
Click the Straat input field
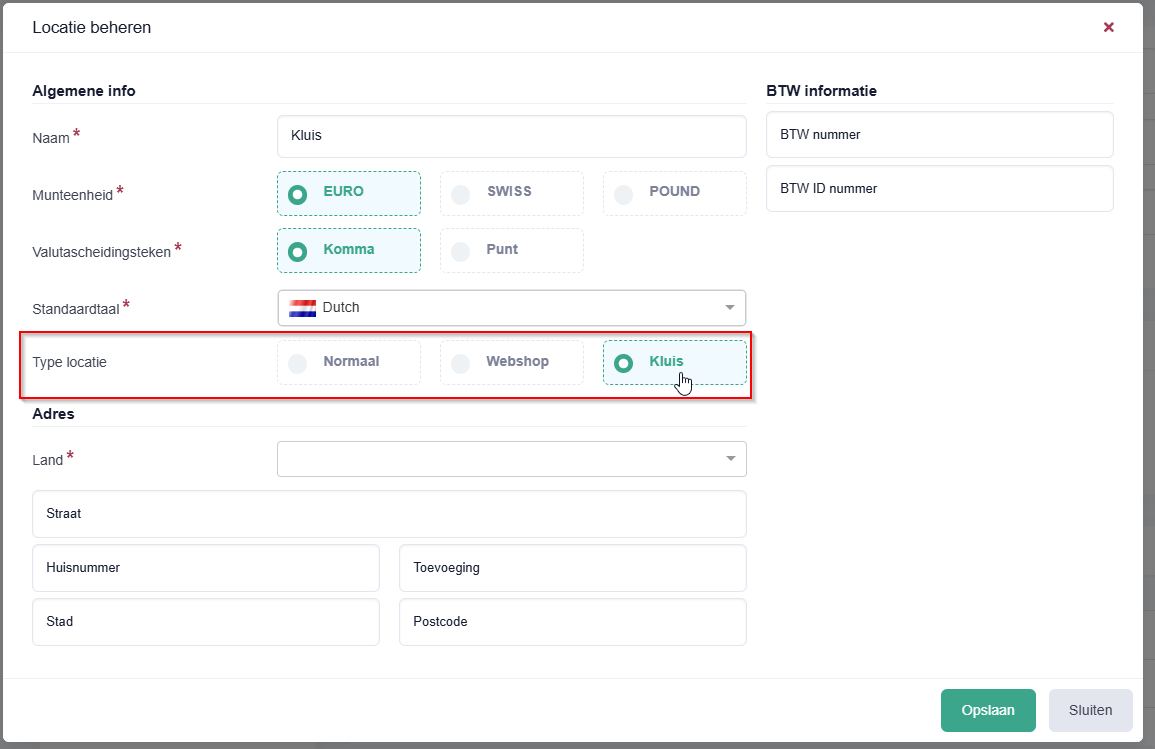pyautogui.click(x=389, y=514)
